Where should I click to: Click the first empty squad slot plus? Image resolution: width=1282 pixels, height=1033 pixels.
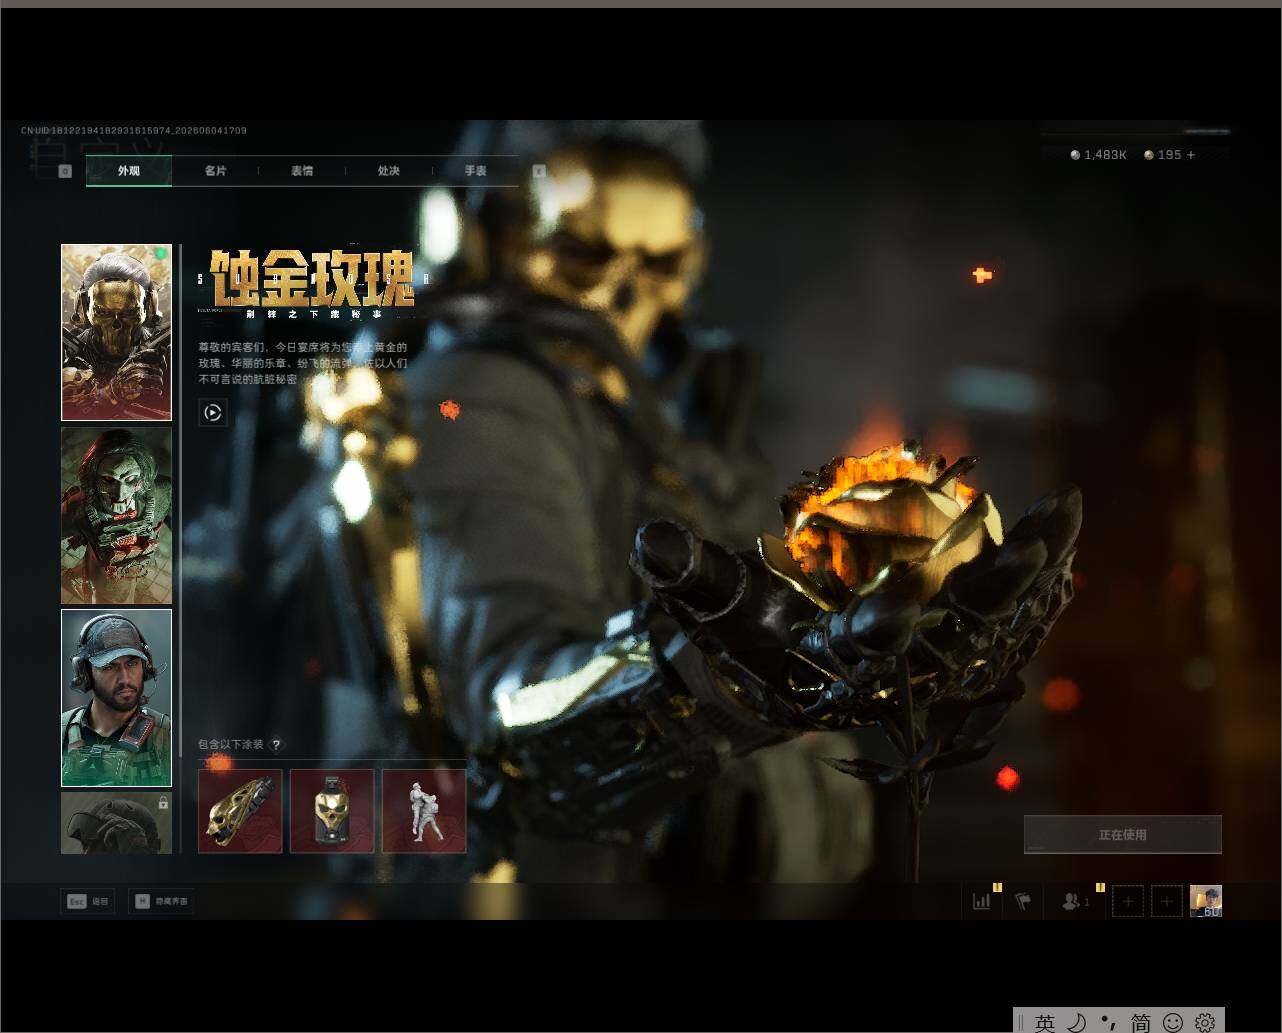coord(1128,901)
